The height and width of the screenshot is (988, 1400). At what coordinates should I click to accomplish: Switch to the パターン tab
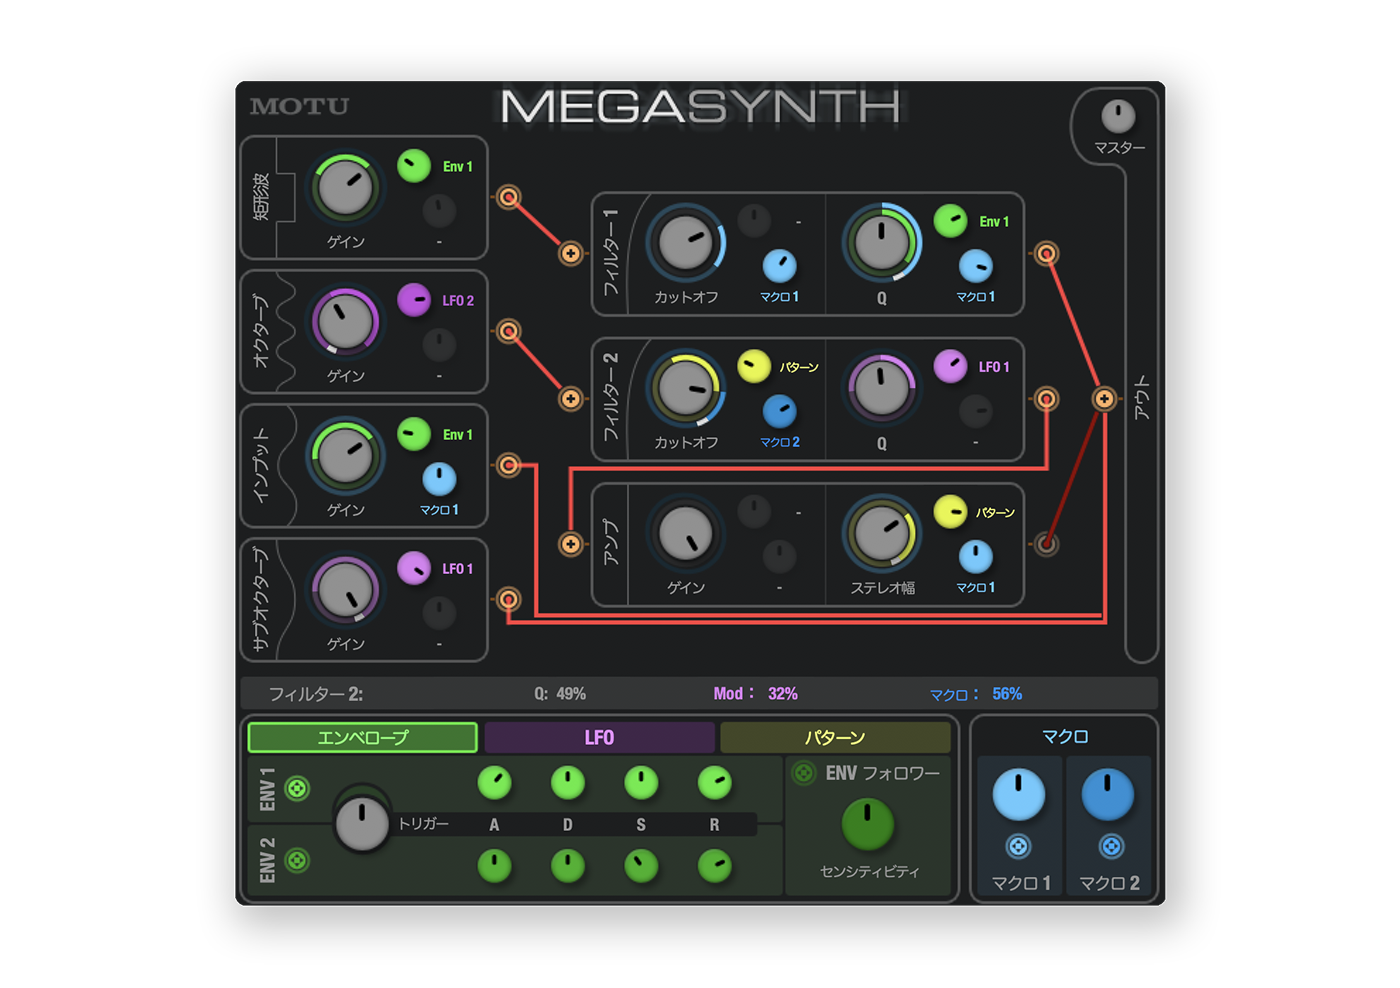(835, 738)
